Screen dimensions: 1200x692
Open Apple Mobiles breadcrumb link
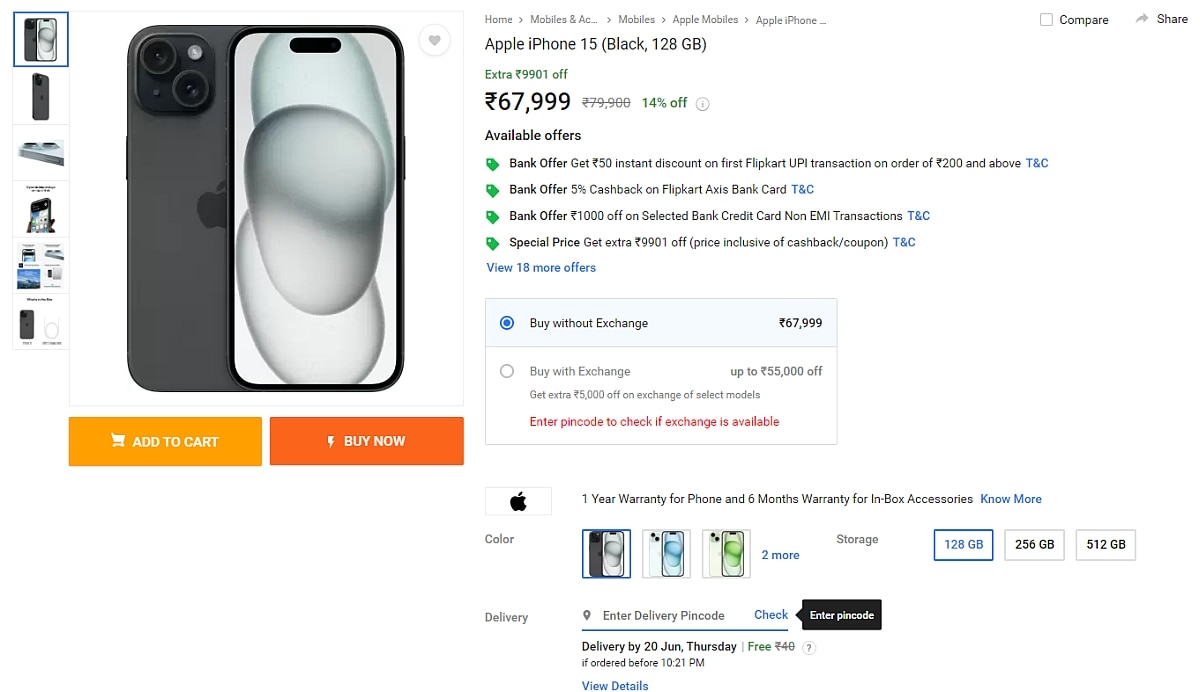click(x=705, y=20)
